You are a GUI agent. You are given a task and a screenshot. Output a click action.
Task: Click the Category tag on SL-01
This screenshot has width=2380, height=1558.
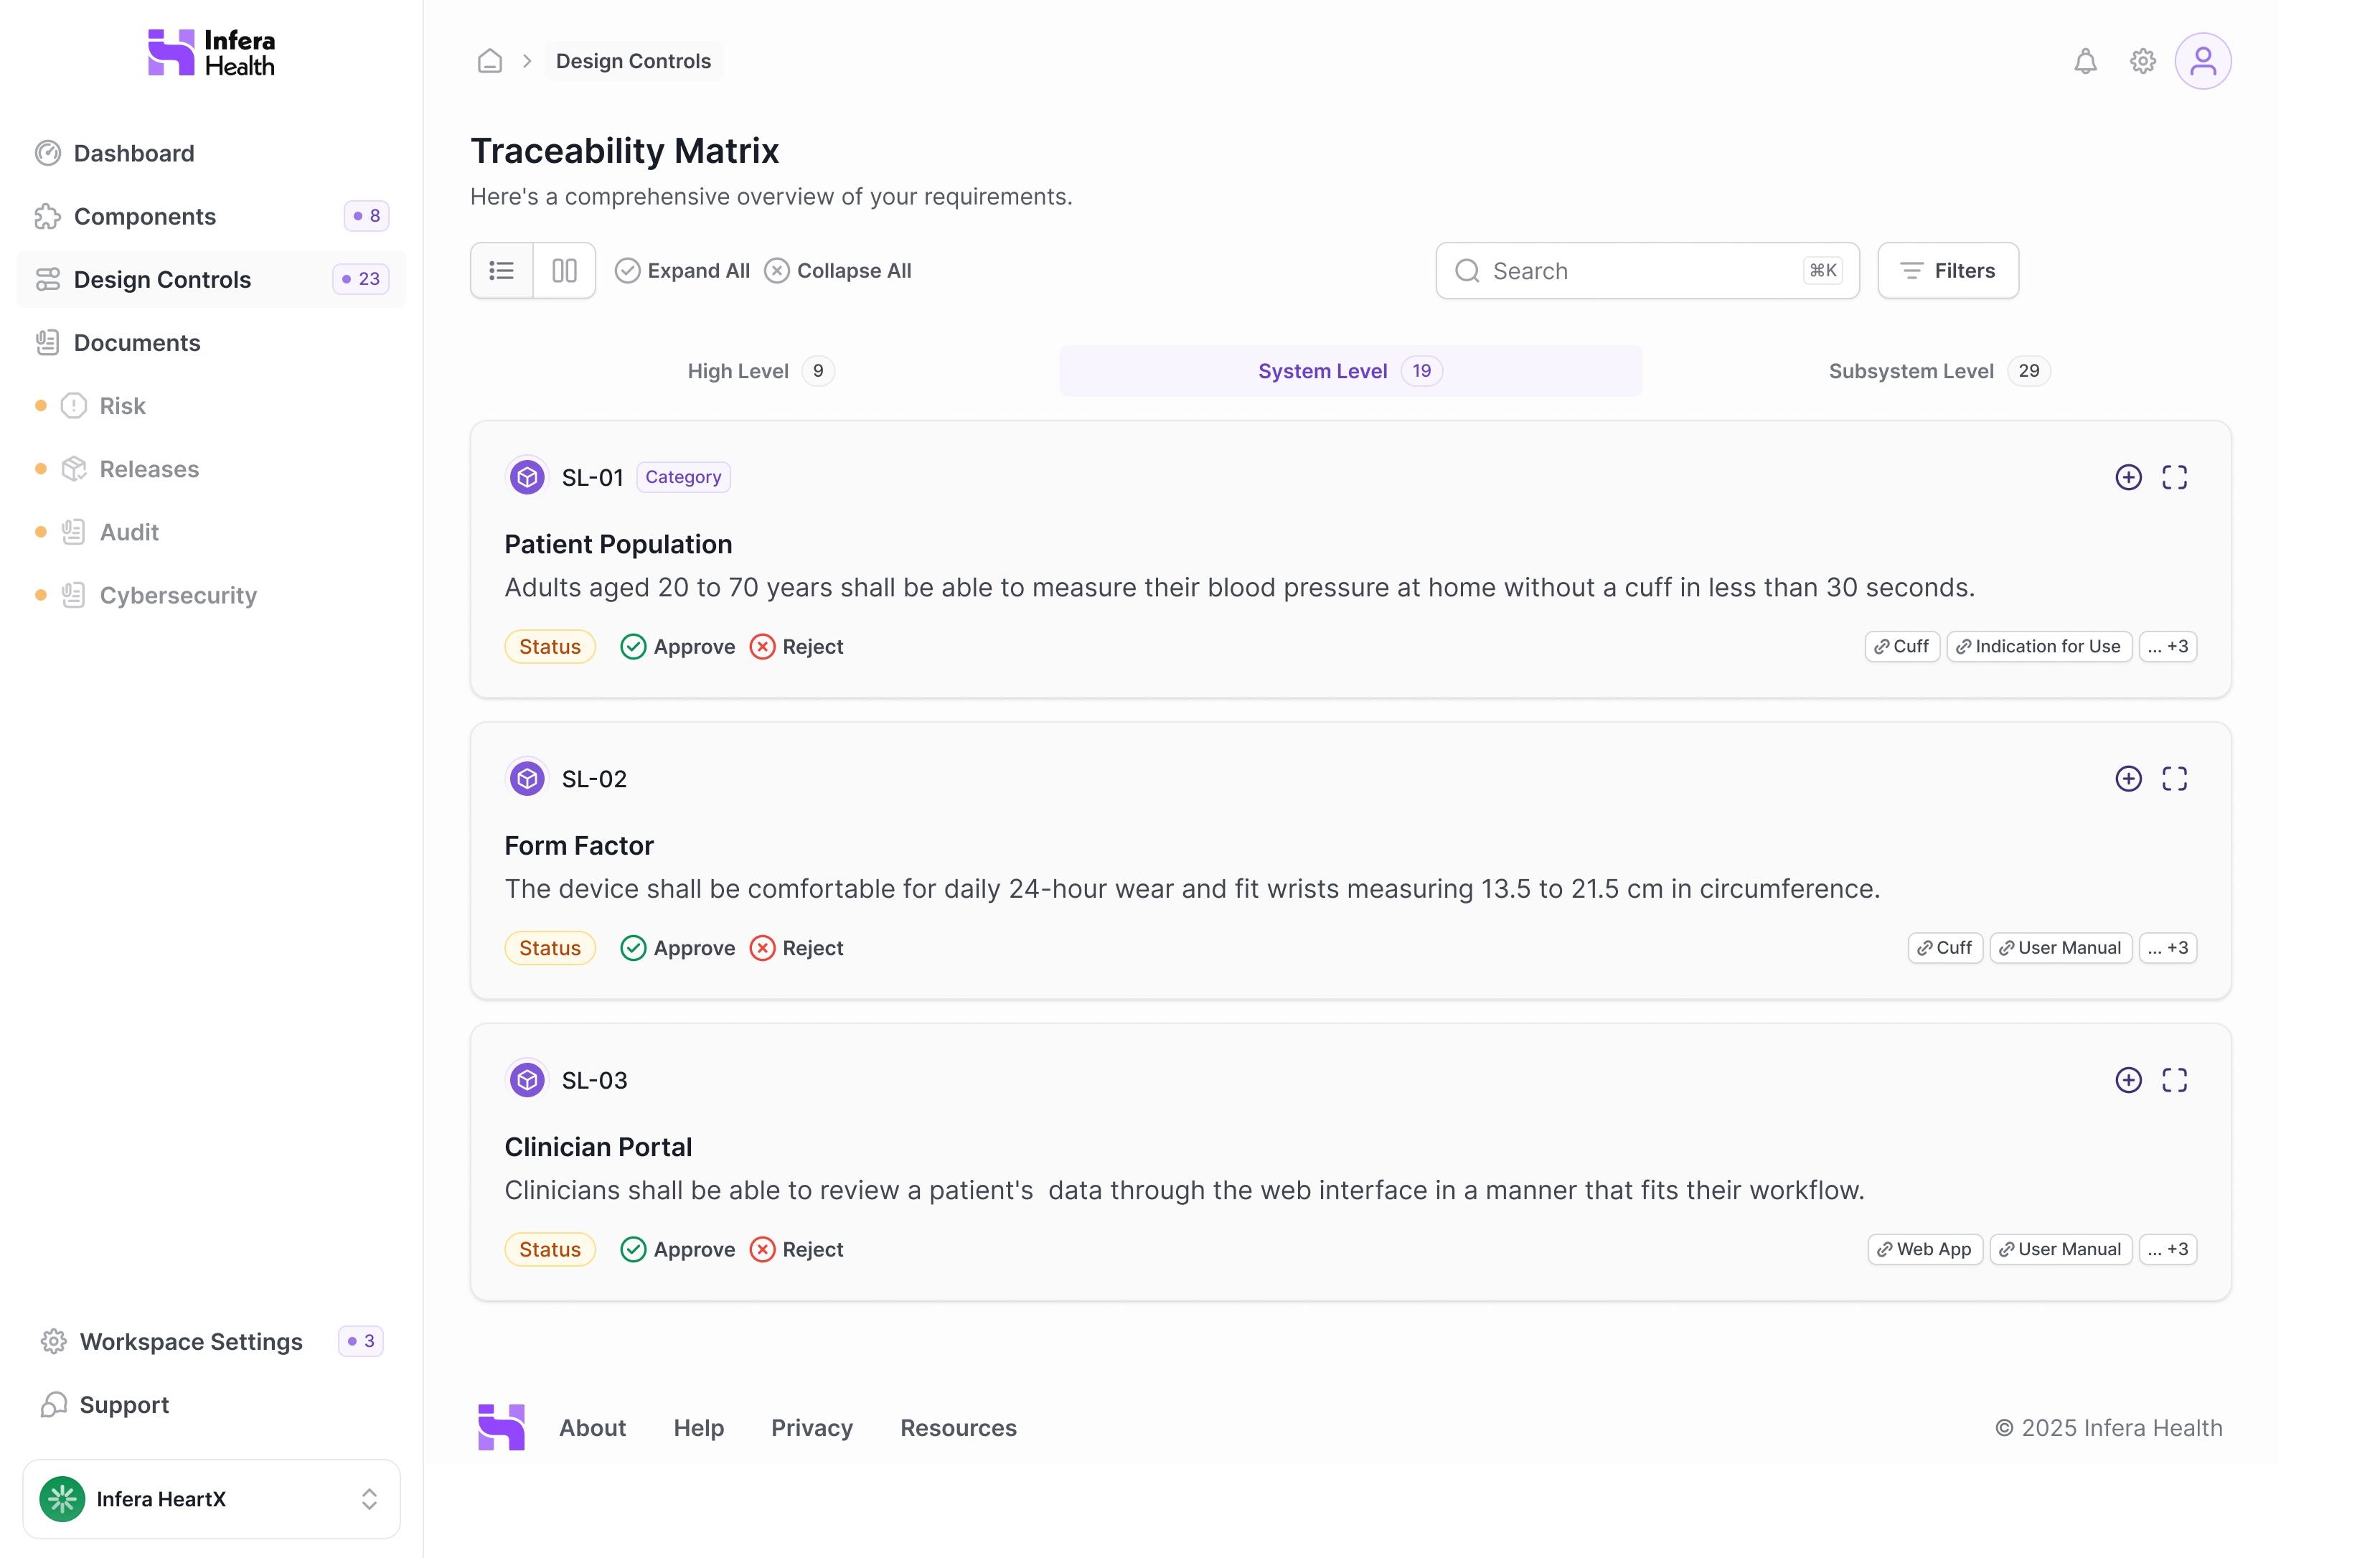tap(683, 477)
